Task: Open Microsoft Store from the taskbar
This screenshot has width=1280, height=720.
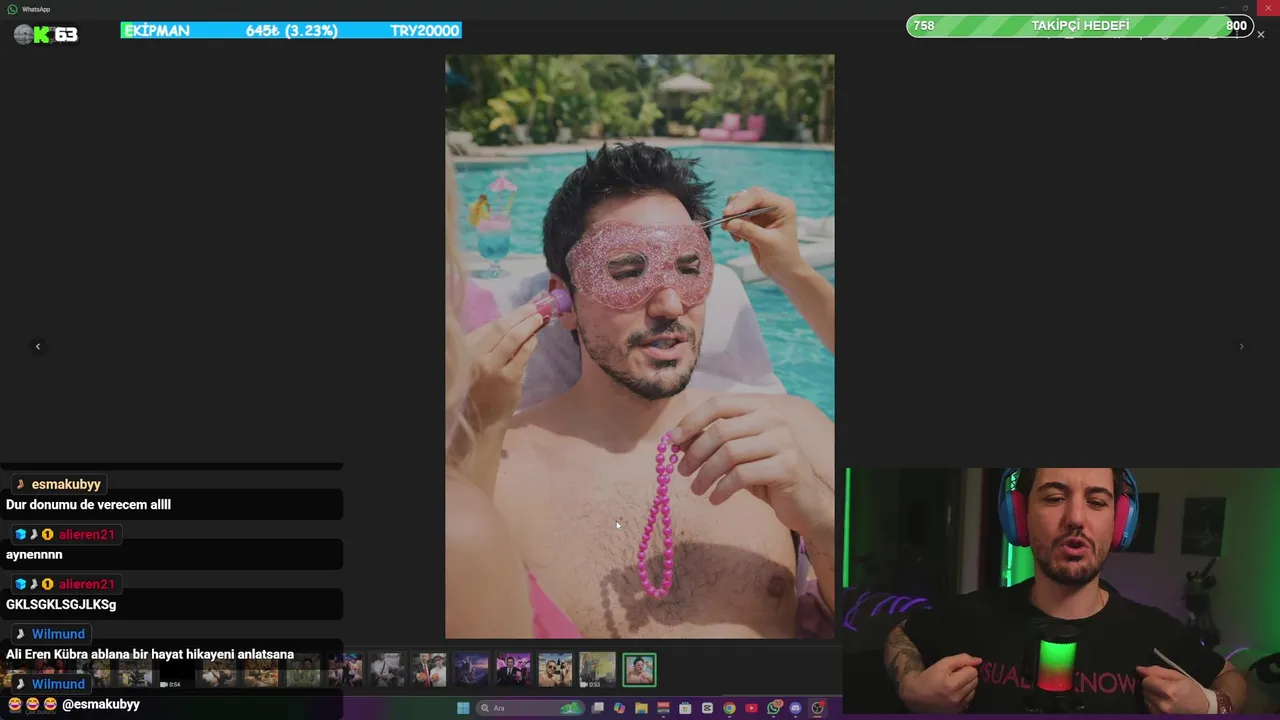Action: click(685, 708)
